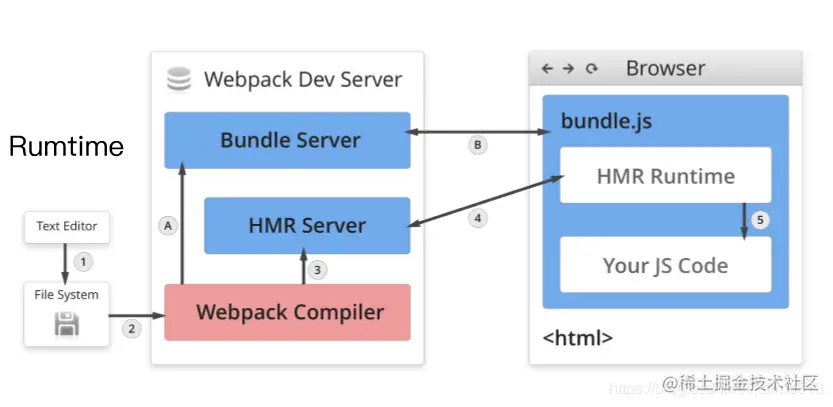Select the Webpack Compiler box
This screenshot has width=833, height=407.
coord(287,312)
